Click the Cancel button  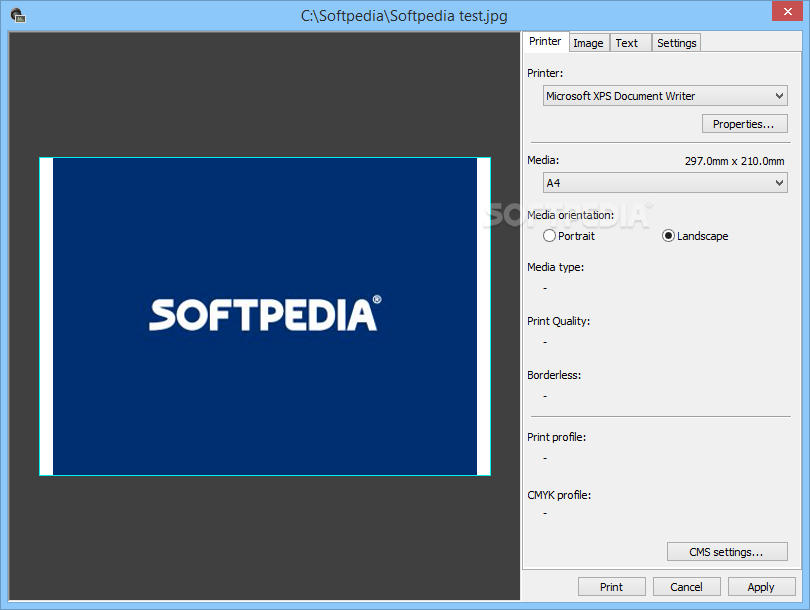point(687,587)
